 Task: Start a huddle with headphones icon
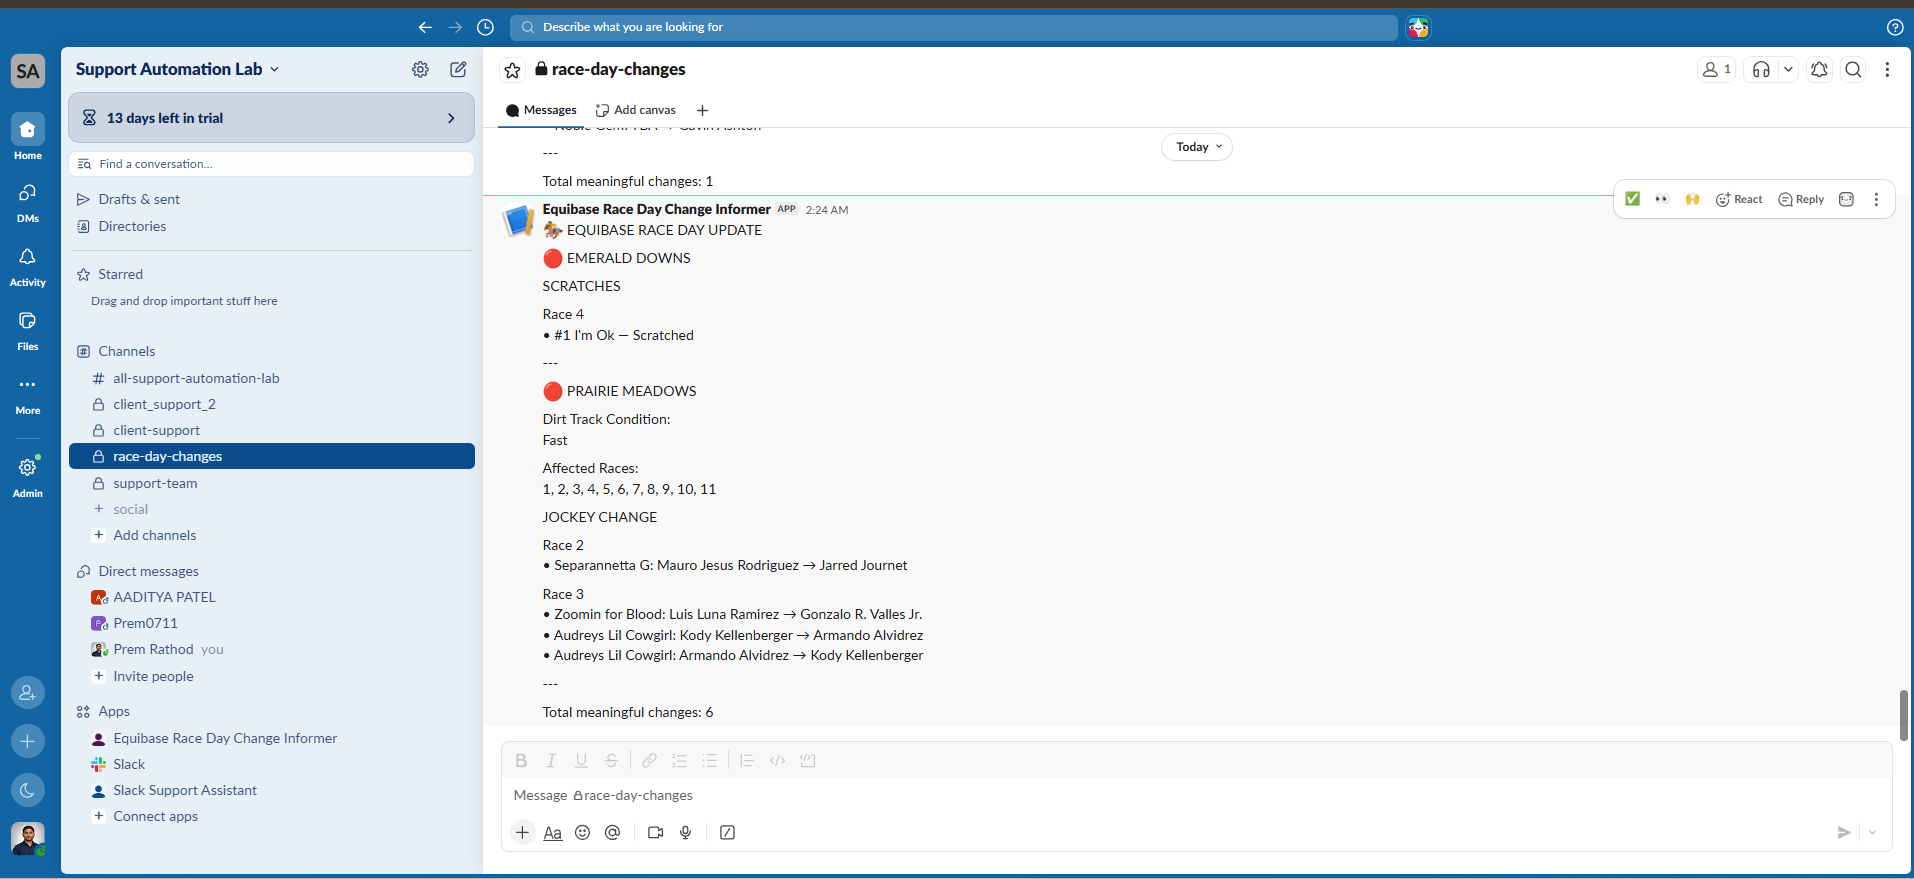(x=1761, y=69)
